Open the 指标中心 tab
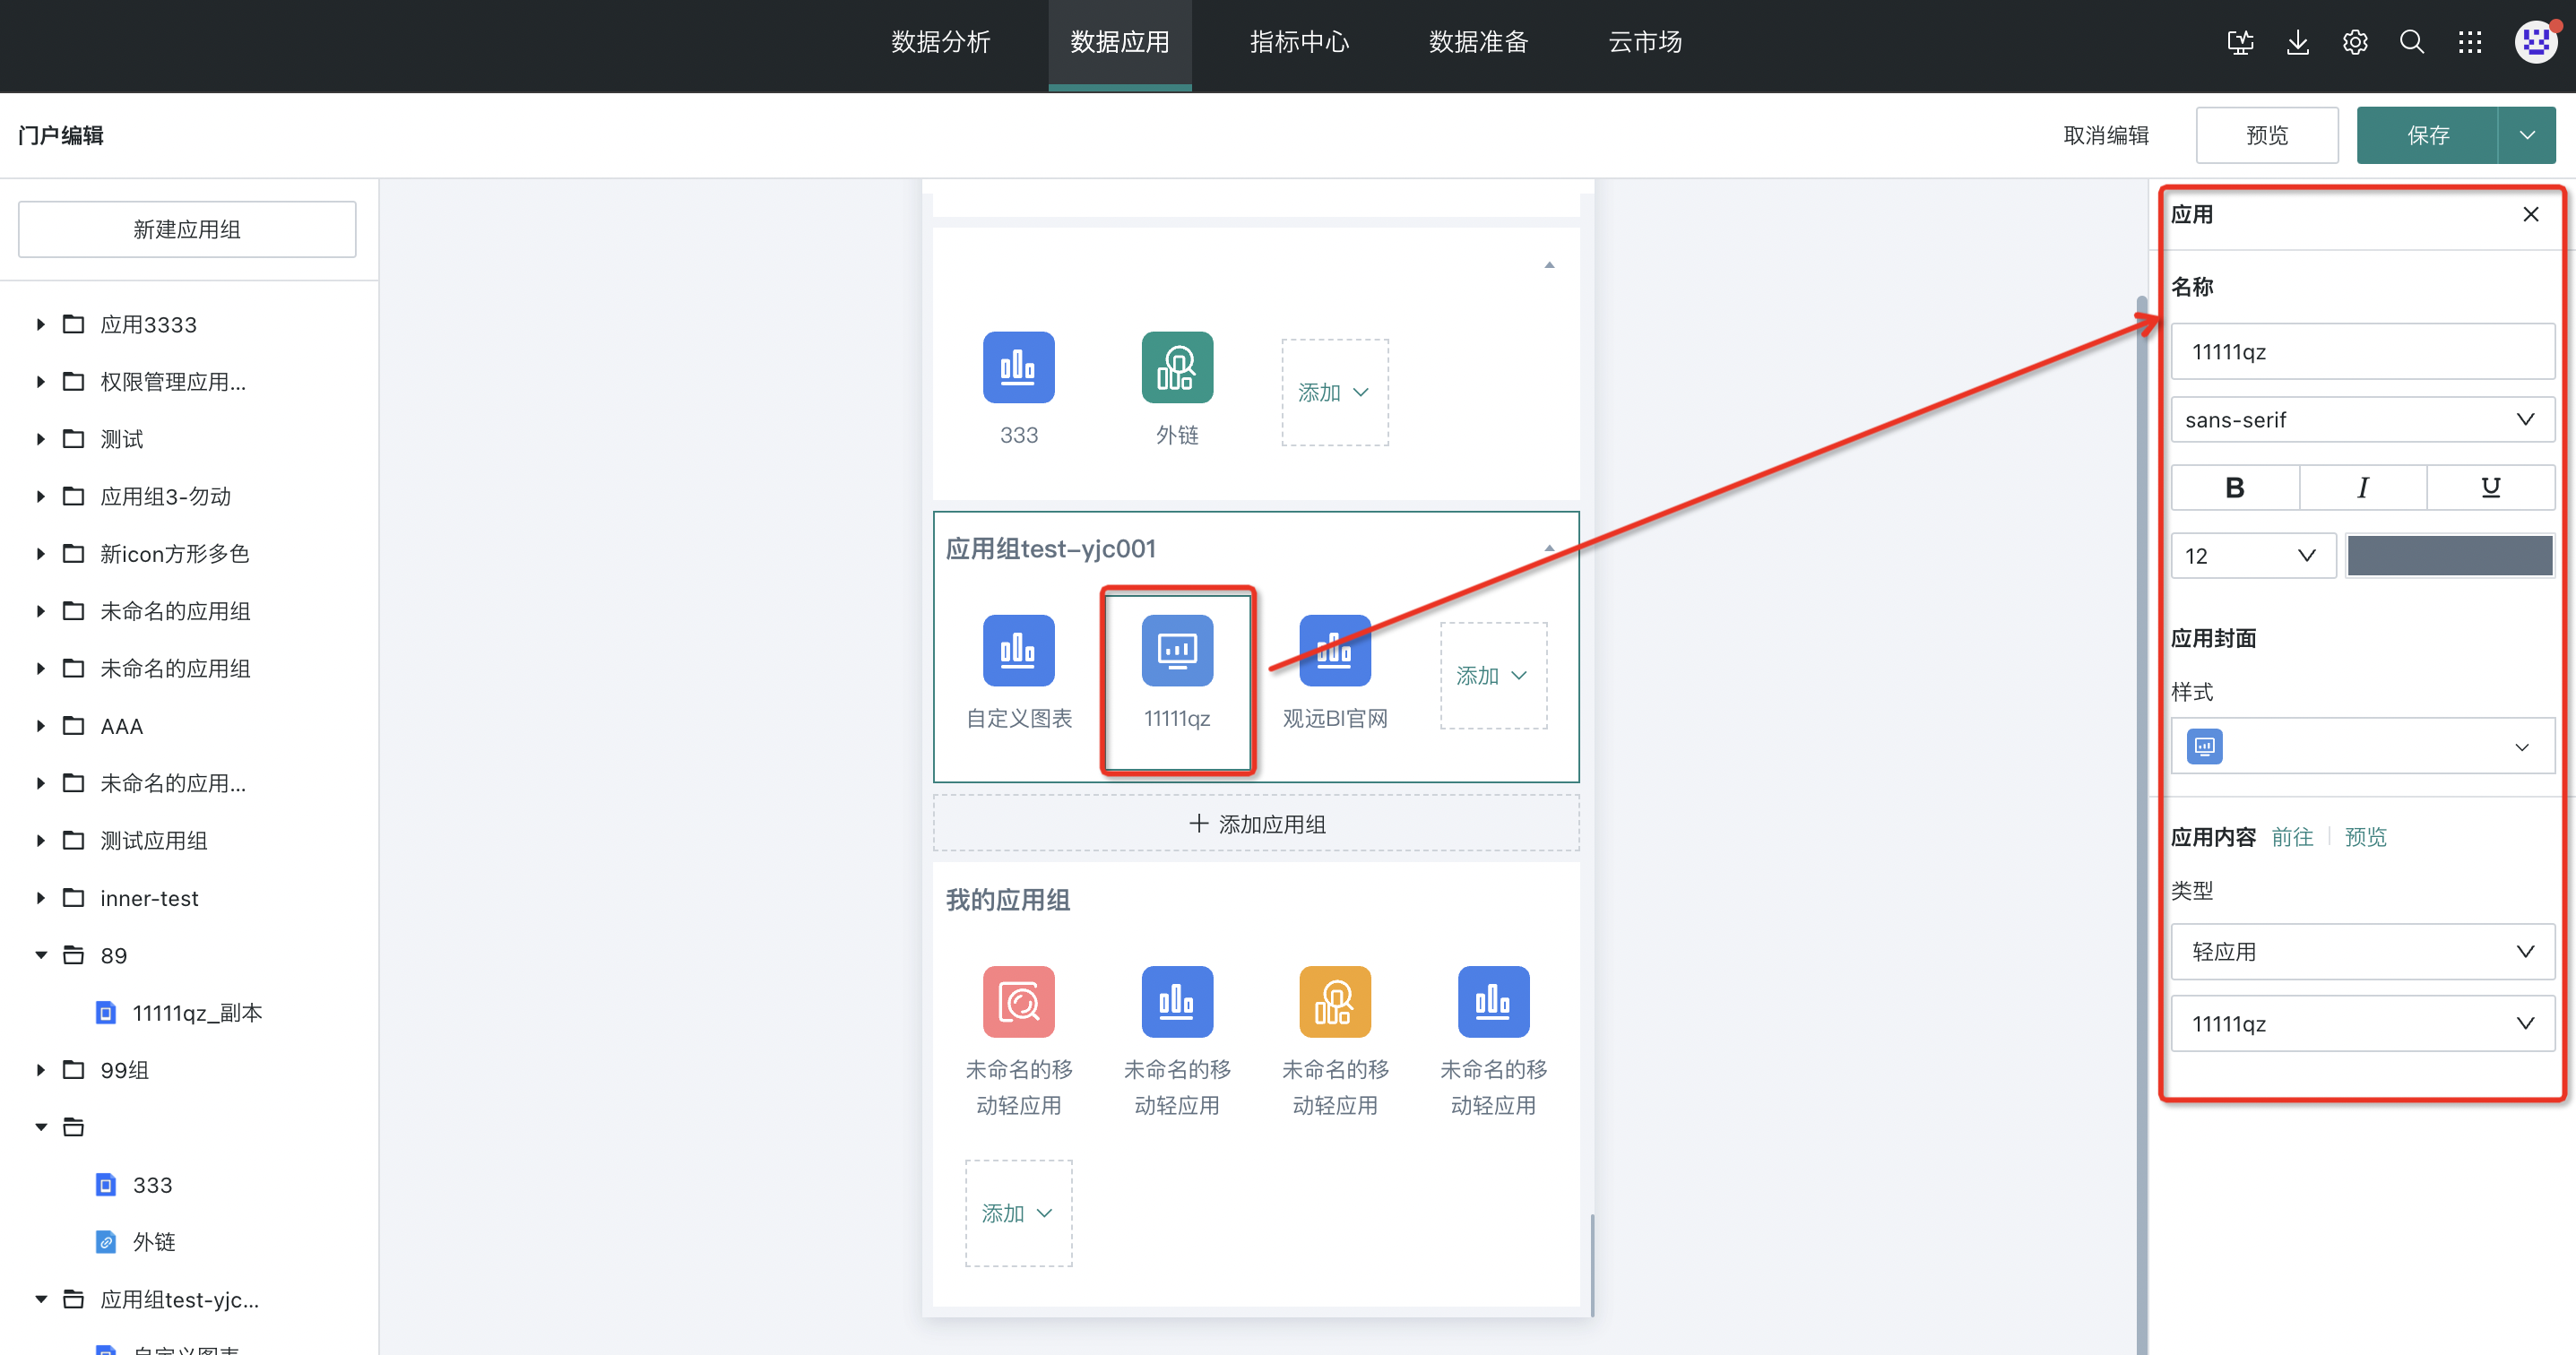 click(1298, 42)
